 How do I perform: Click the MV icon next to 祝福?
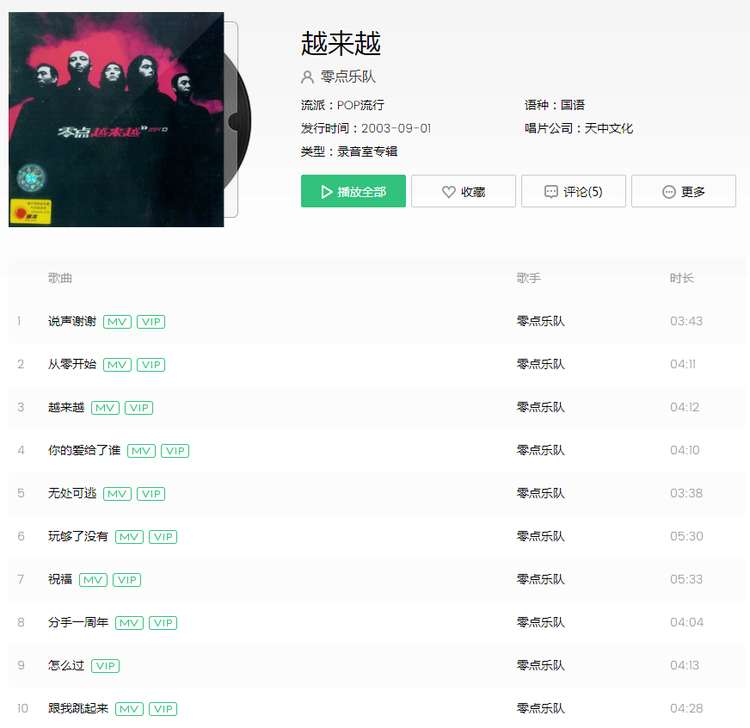pyautogui.click(x=93, y=580)
